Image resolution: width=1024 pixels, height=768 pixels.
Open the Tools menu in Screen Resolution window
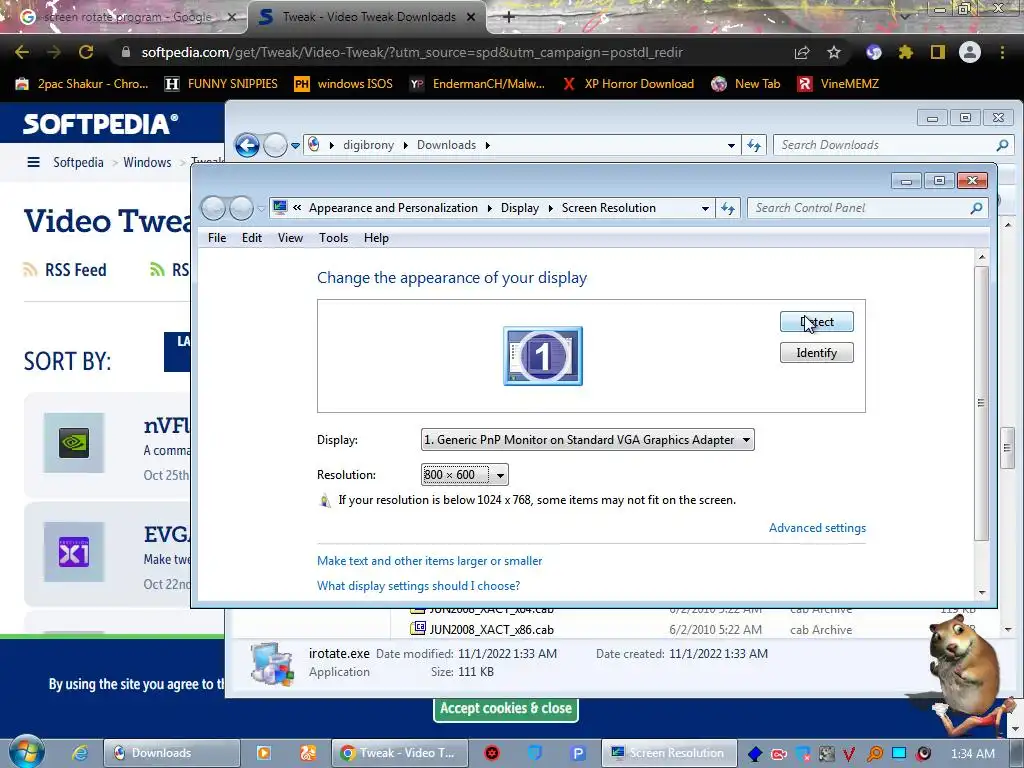click(x=333, y=238)
